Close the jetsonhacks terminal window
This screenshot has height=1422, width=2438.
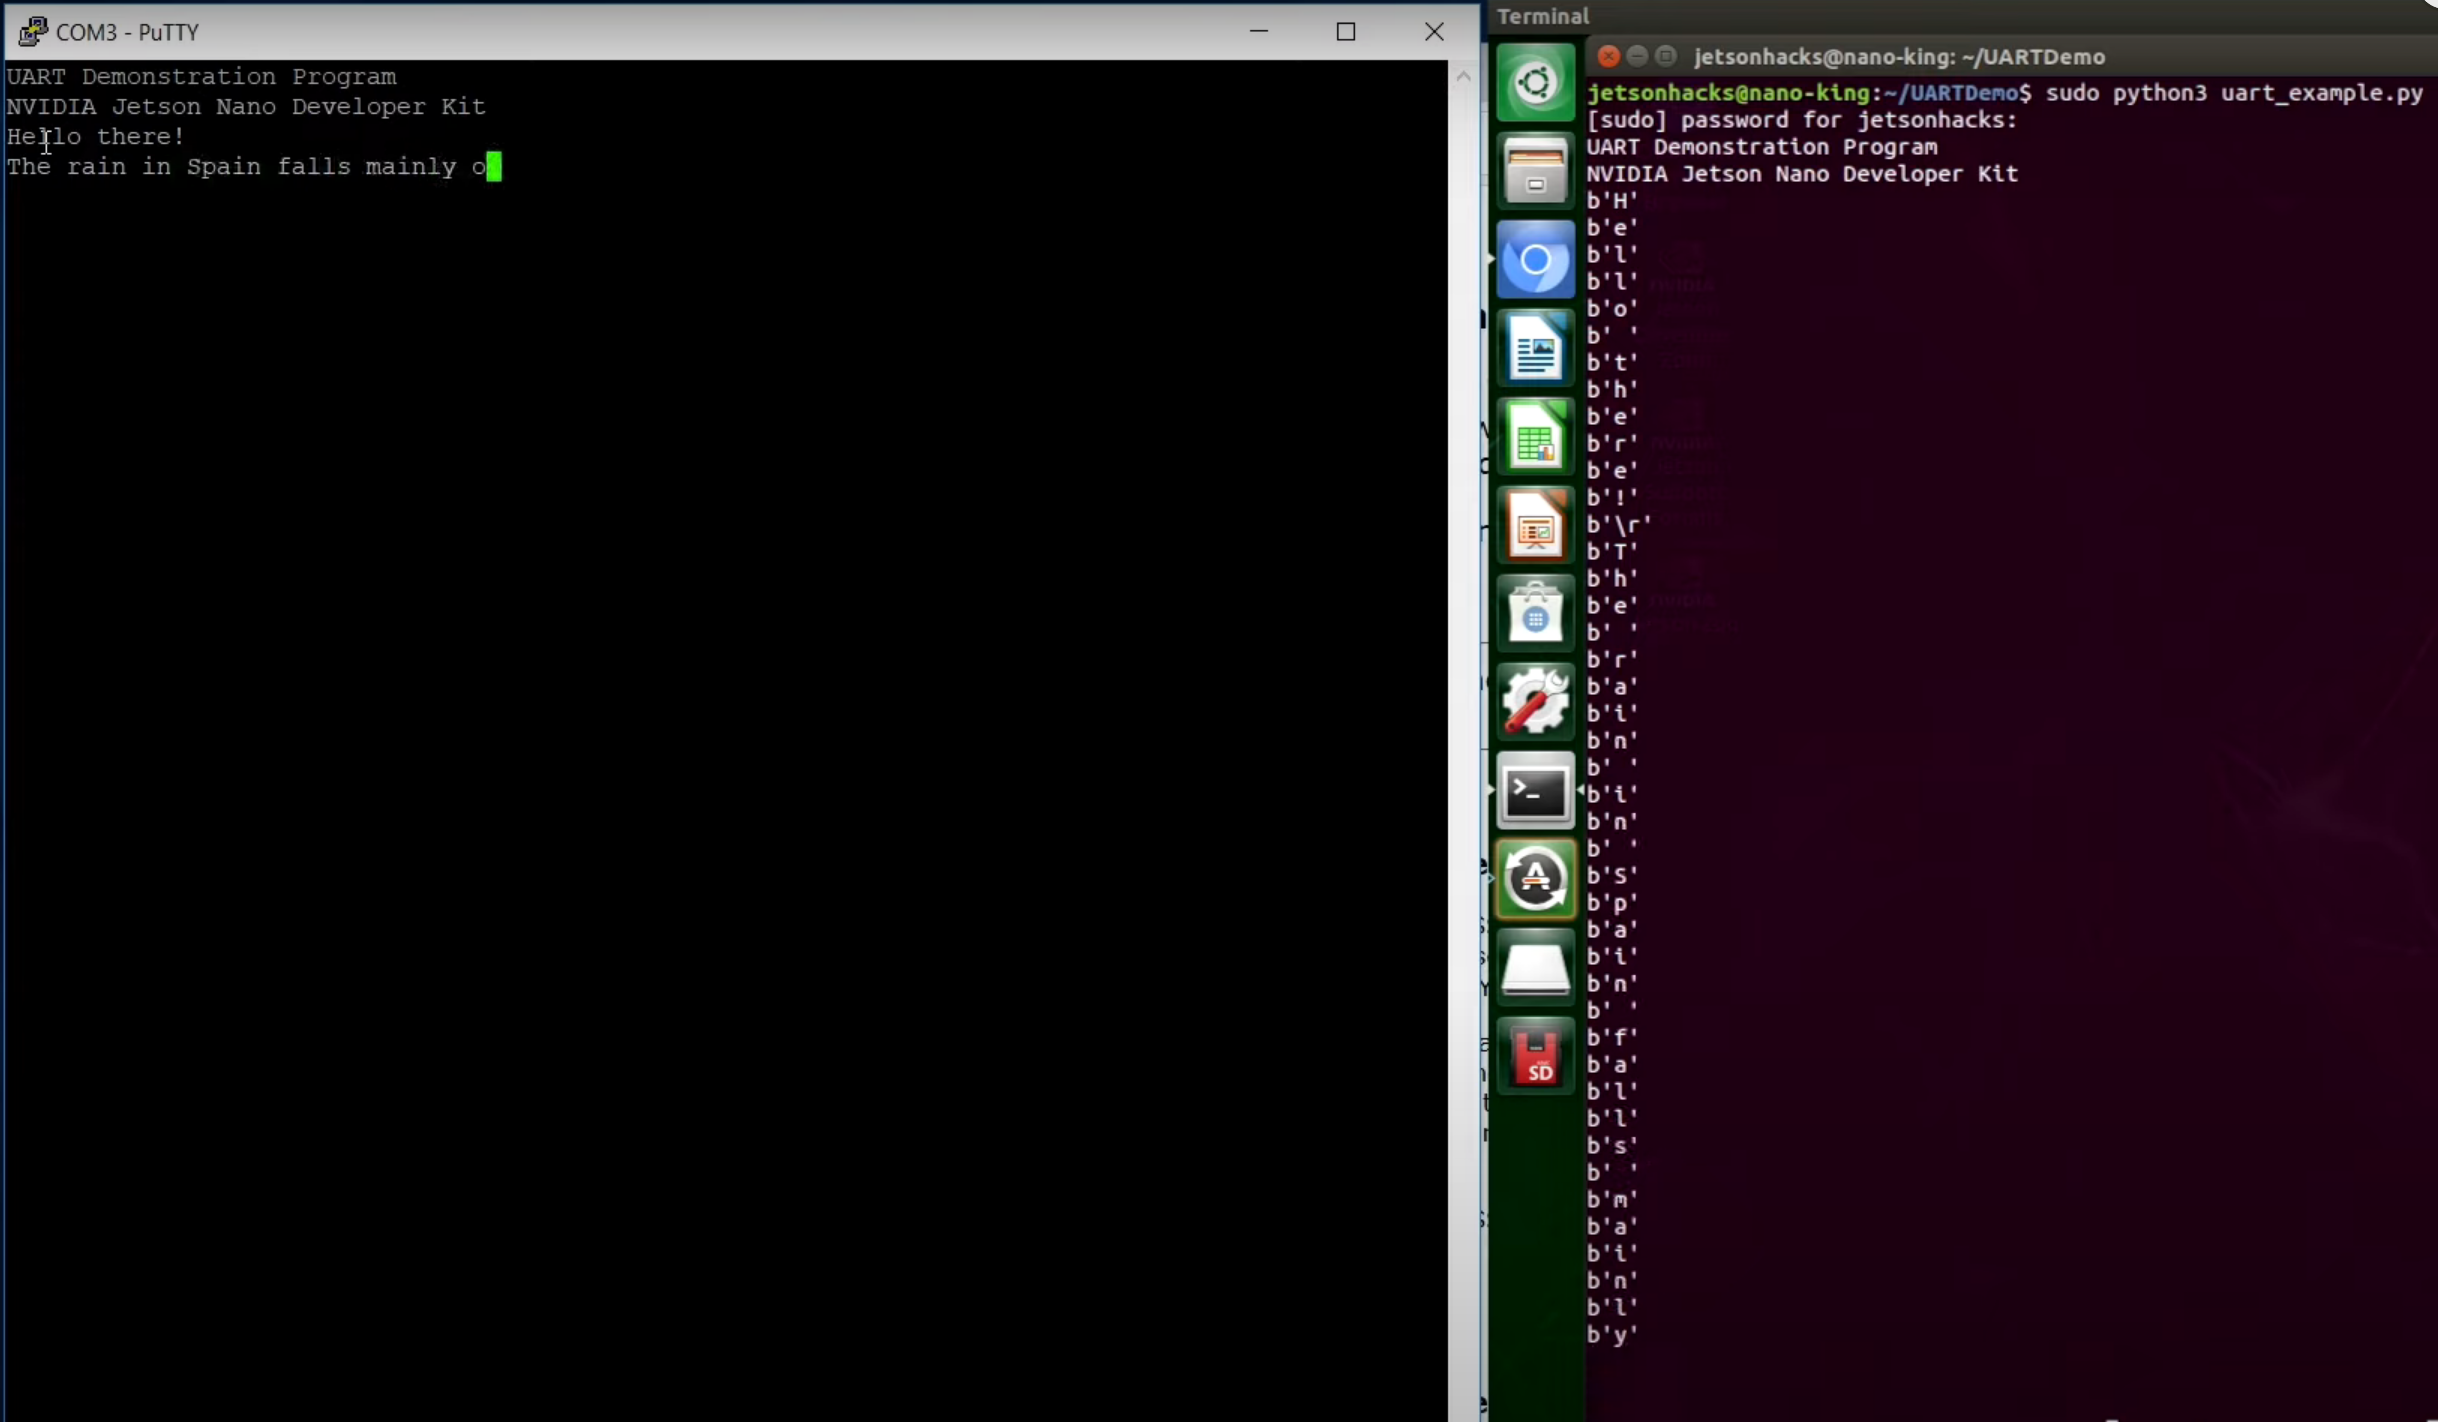(x=1608, y=56)
